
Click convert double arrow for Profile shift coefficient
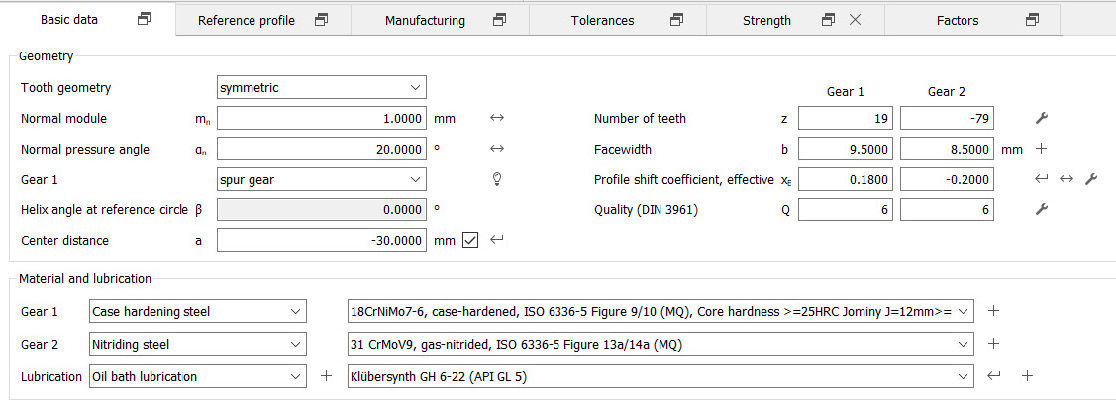[x=1066, y=179]
